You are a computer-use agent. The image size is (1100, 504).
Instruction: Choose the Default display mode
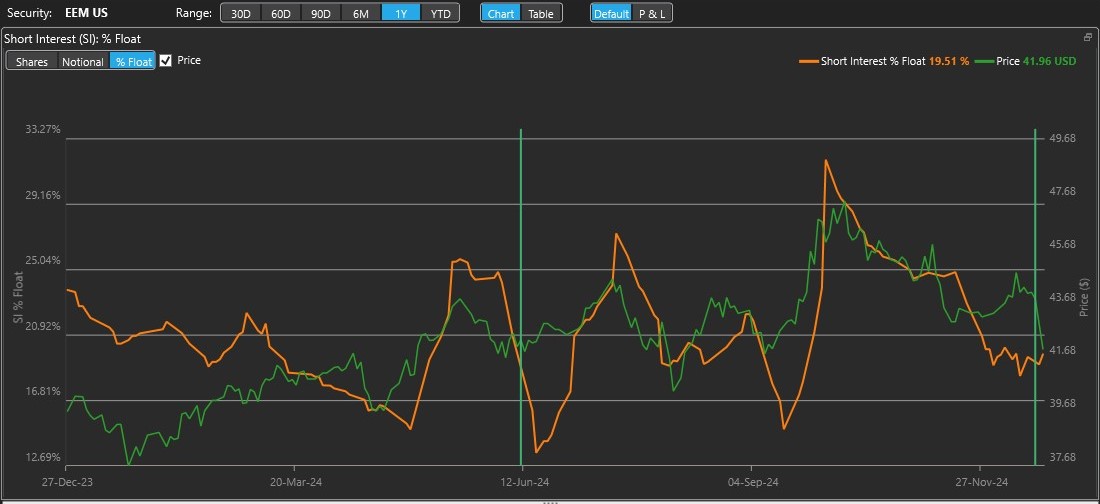point(611,13)
